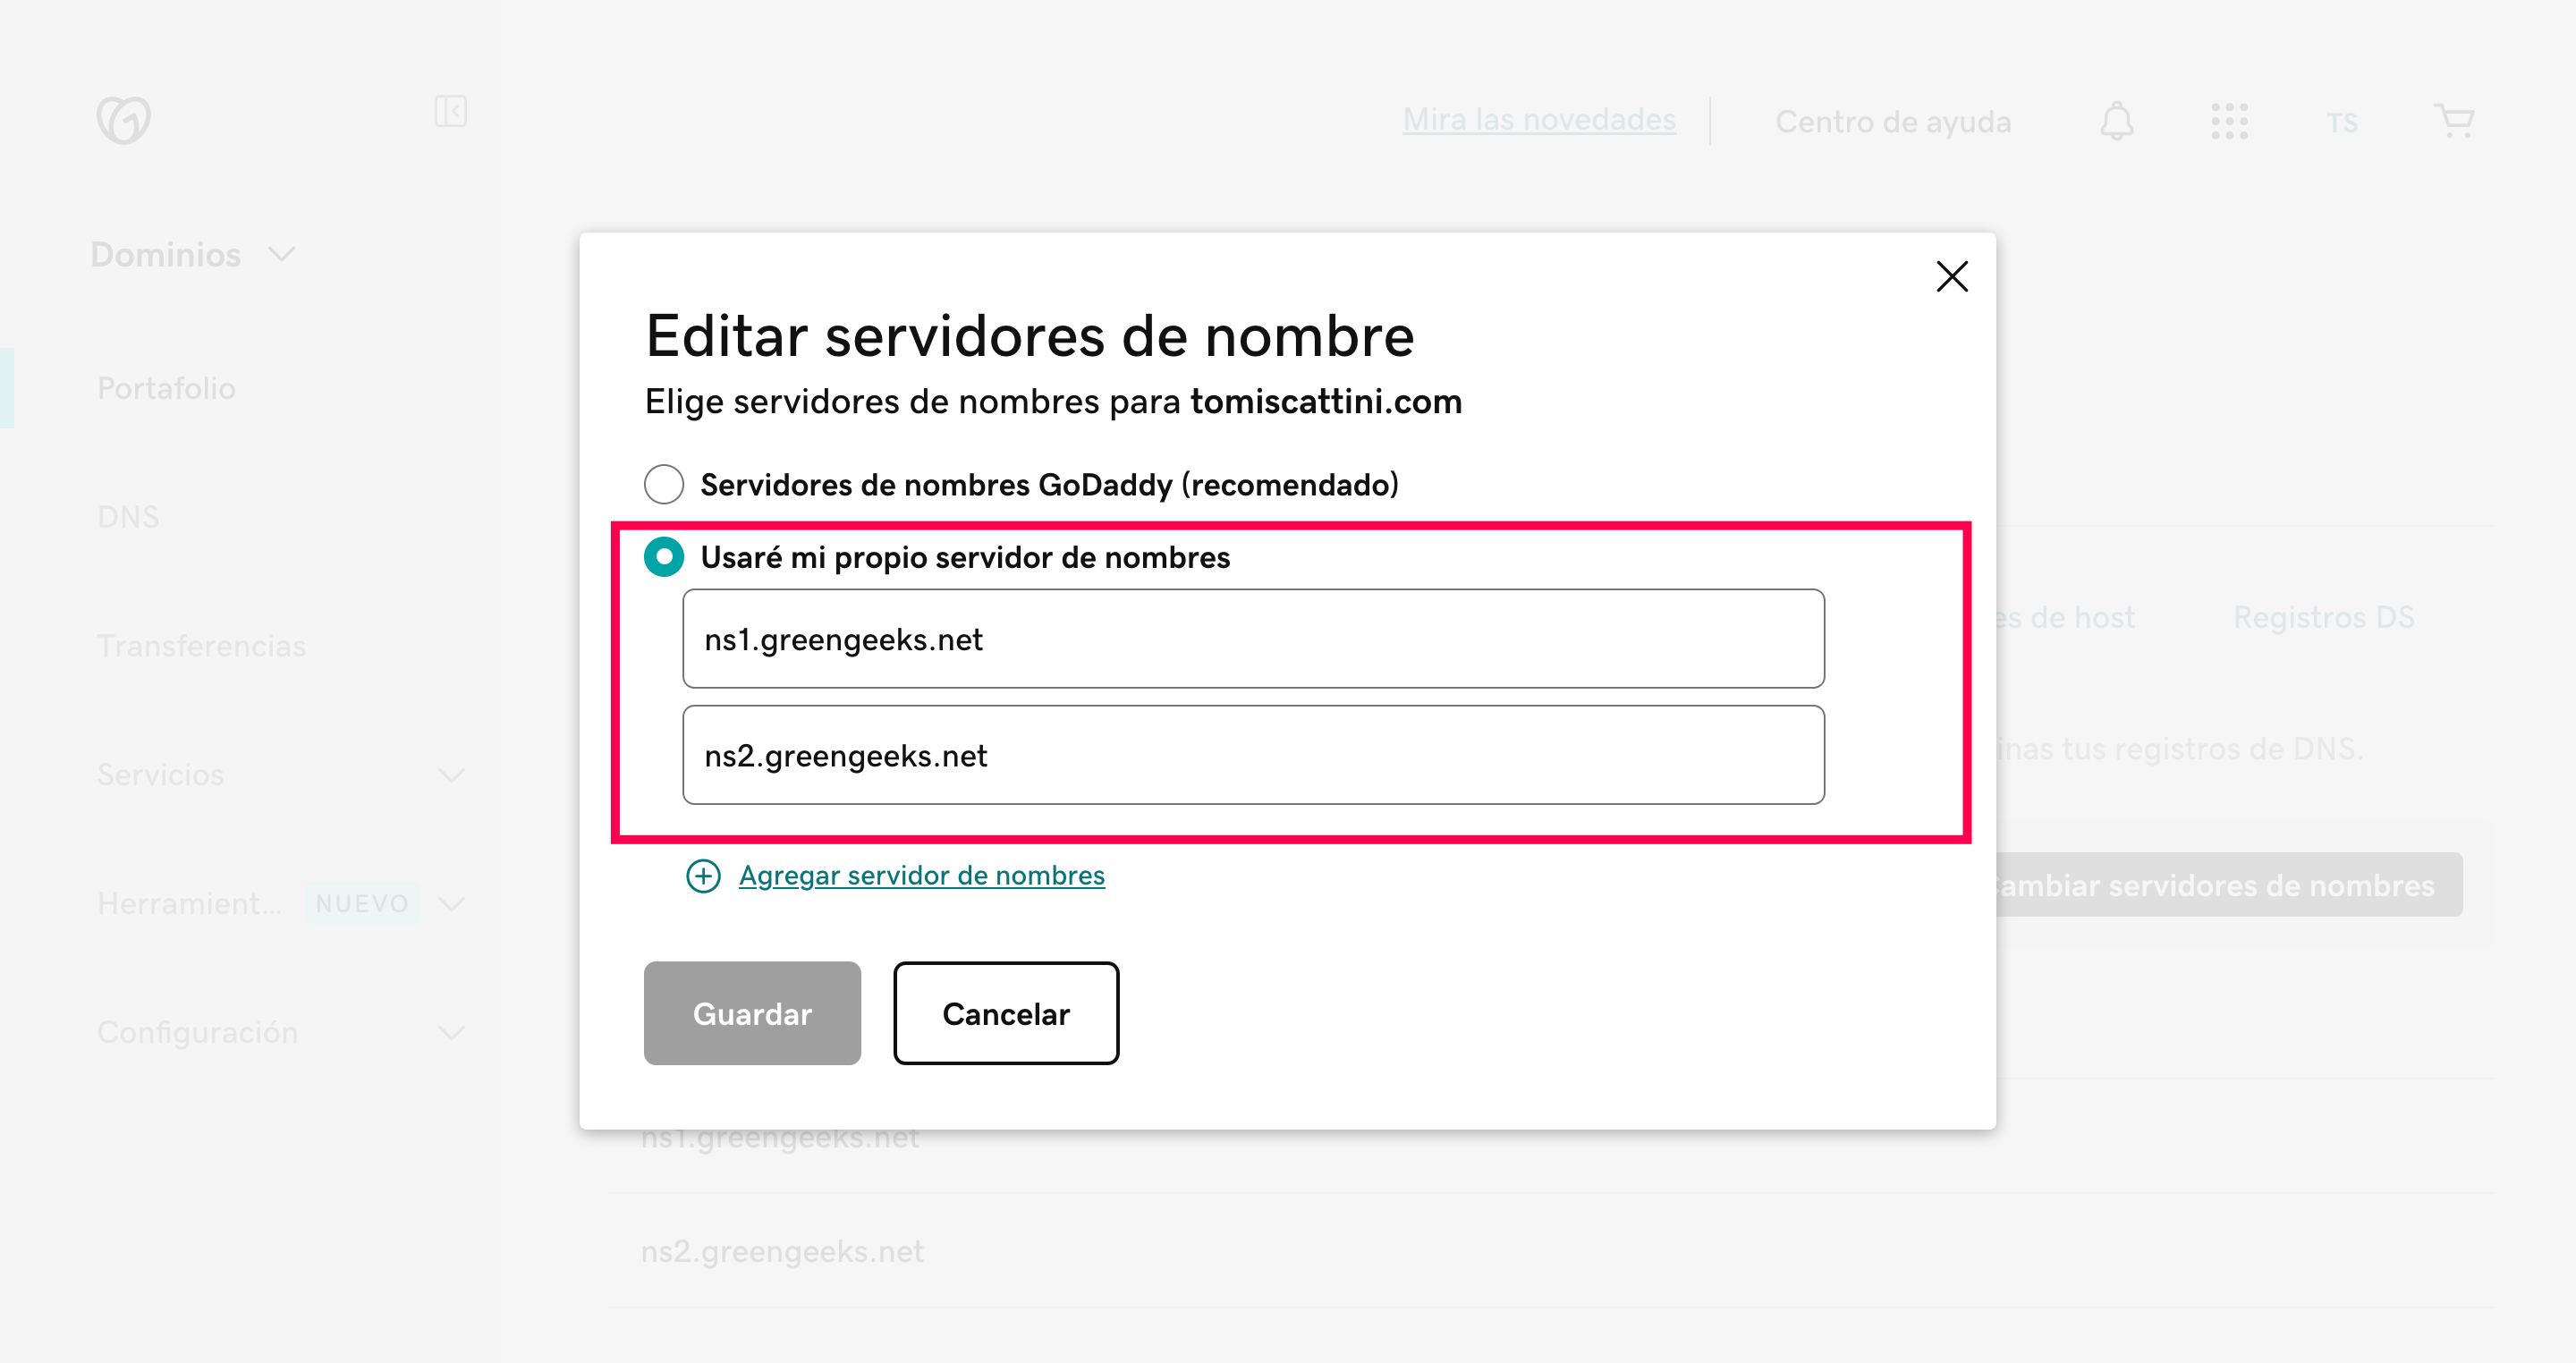Expand the Herramientas section chevron
The width and height of the screenshot is (2576, 1363).
coord(452,904)
